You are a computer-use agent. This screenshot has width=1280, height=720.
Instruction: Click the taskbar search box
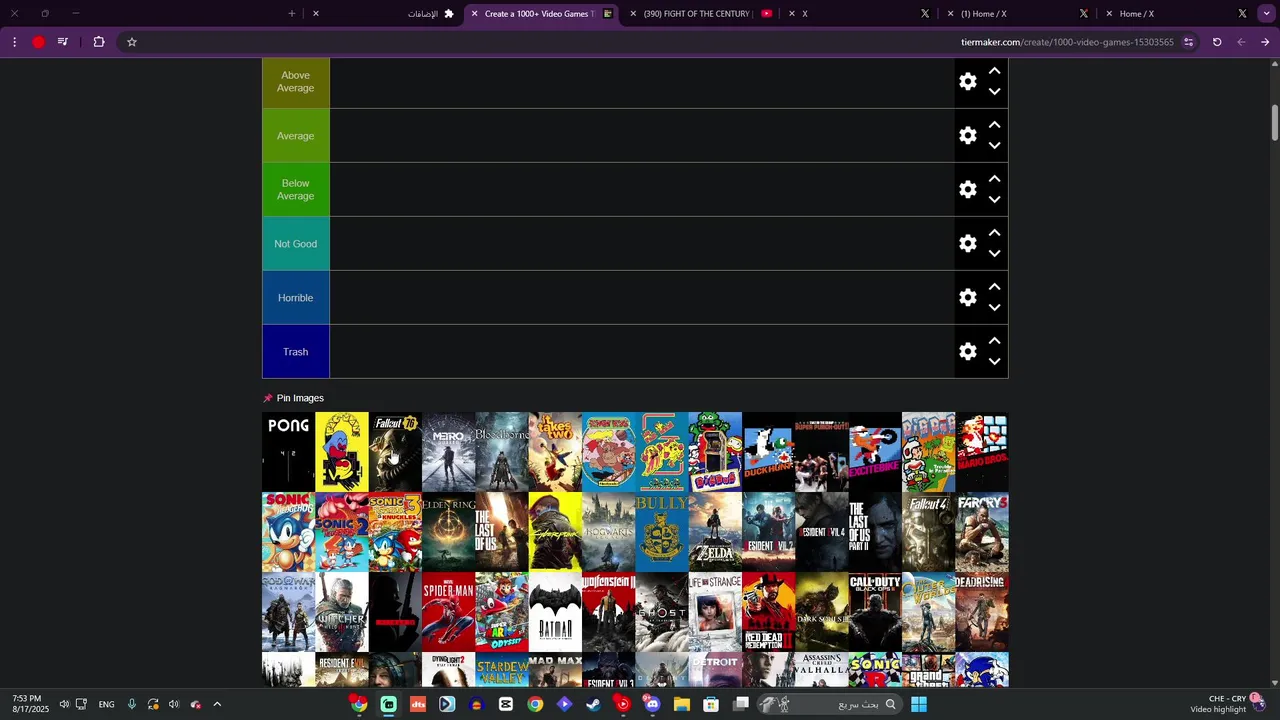(x=830, y=704)
